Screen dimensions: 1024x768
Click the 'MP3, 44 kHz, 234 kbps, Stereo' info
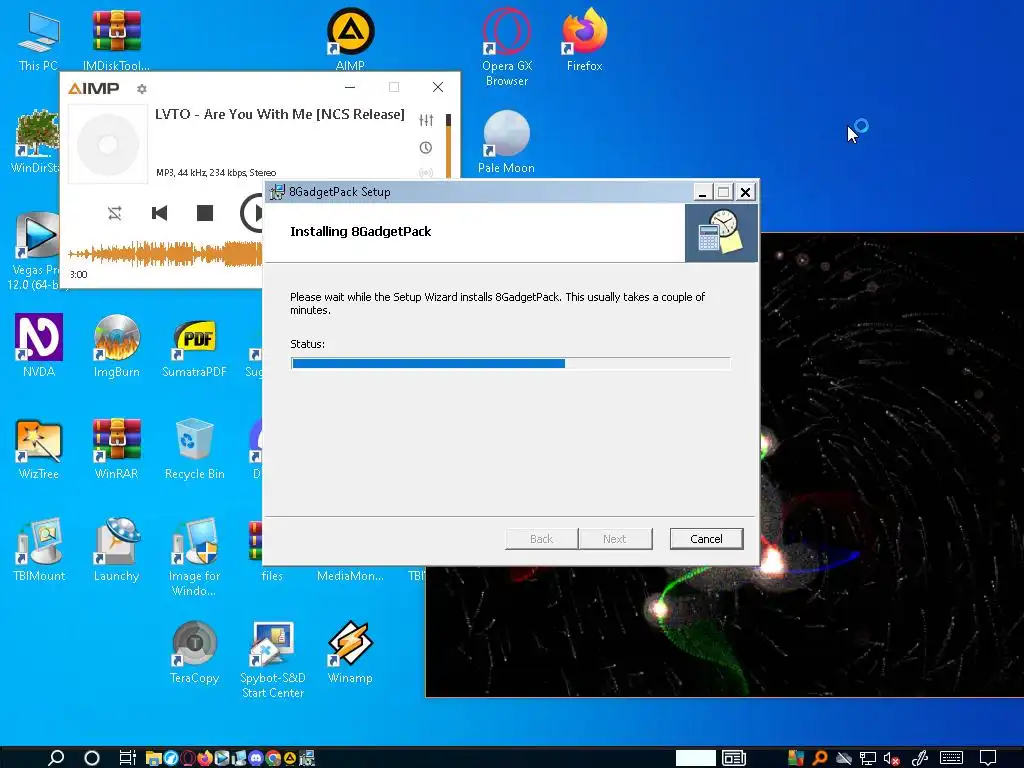point(216,172)
